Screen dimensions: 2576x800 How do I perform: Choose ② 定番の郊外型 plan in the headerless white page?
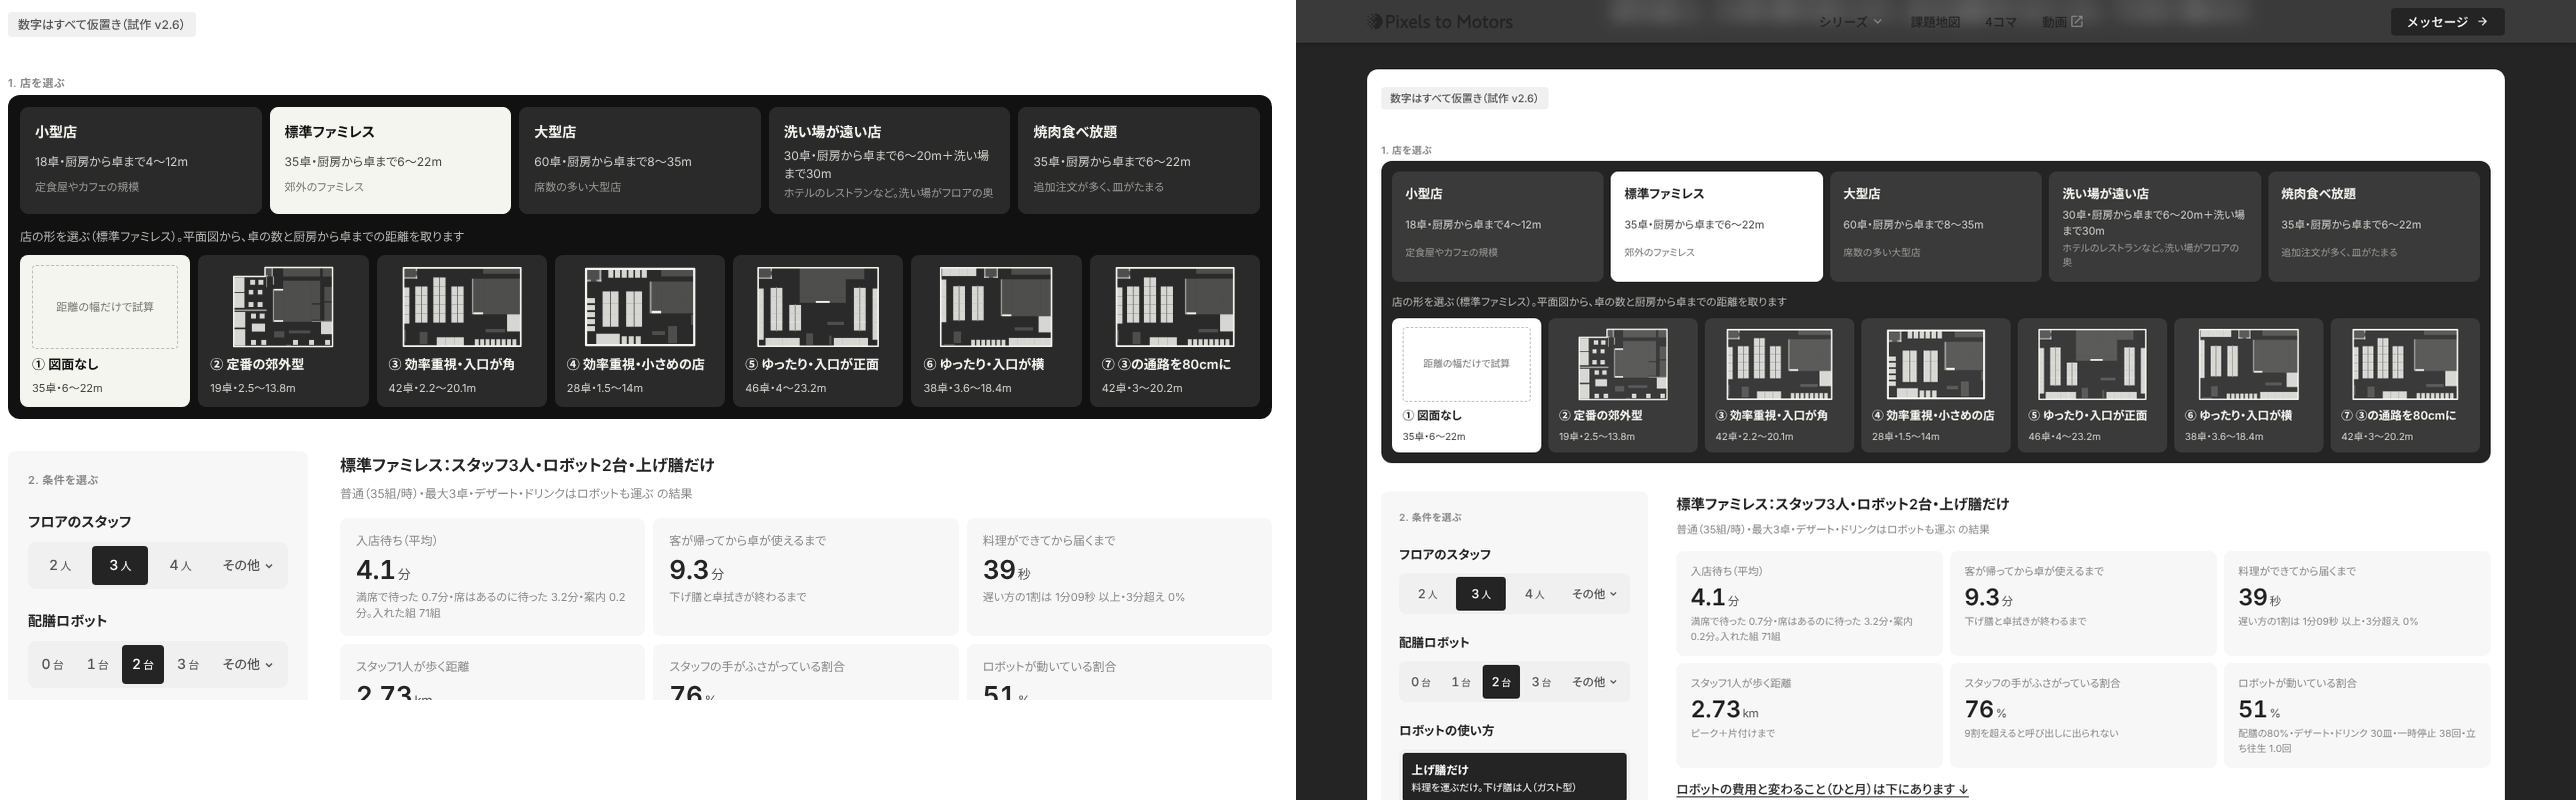point(283,331)
